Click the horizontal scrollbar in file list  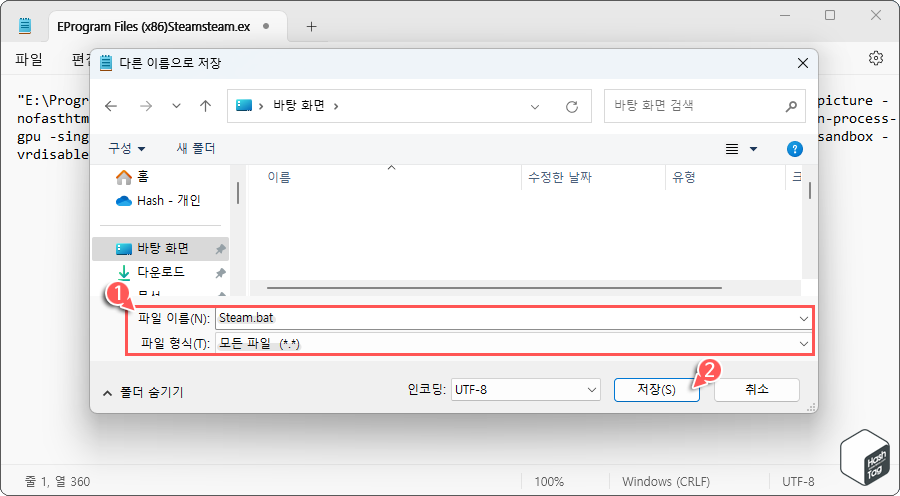pyautogui.click(x=494, y=288)
